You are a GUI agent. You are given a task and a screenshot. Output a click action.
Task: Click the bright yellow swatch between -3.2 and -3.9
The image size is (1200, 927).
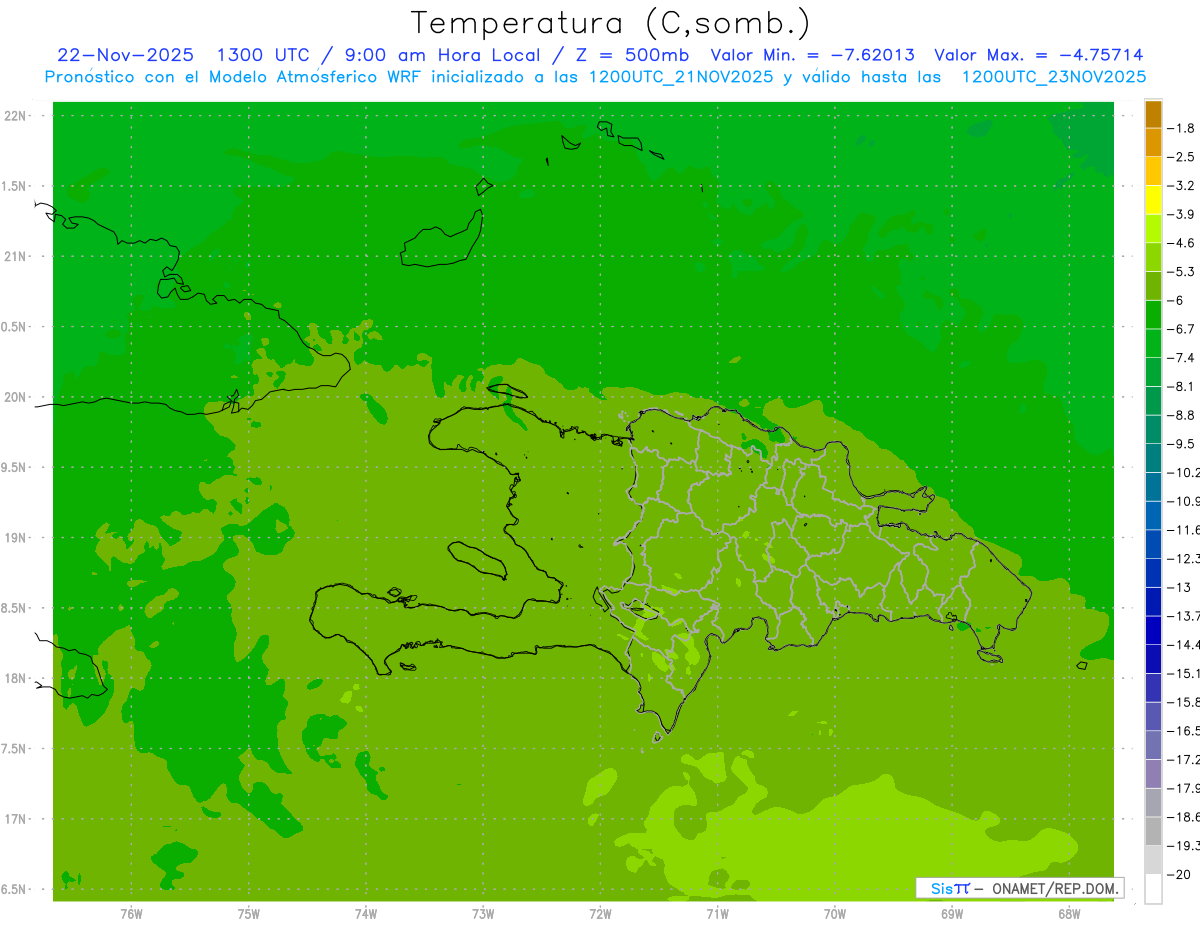pos(1153,200)
